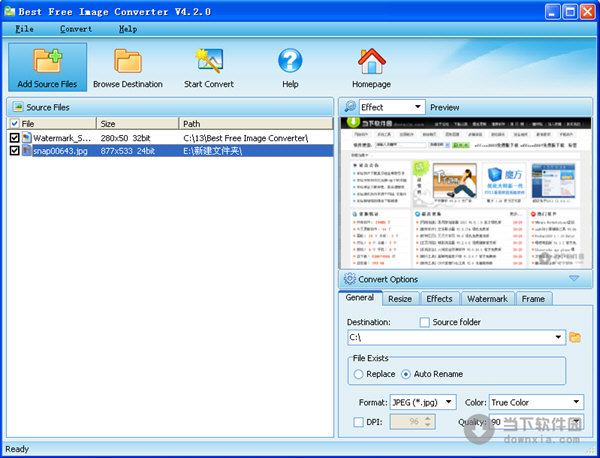
Task: Click the Watermark_S file type icon
Action: point(26,137)
